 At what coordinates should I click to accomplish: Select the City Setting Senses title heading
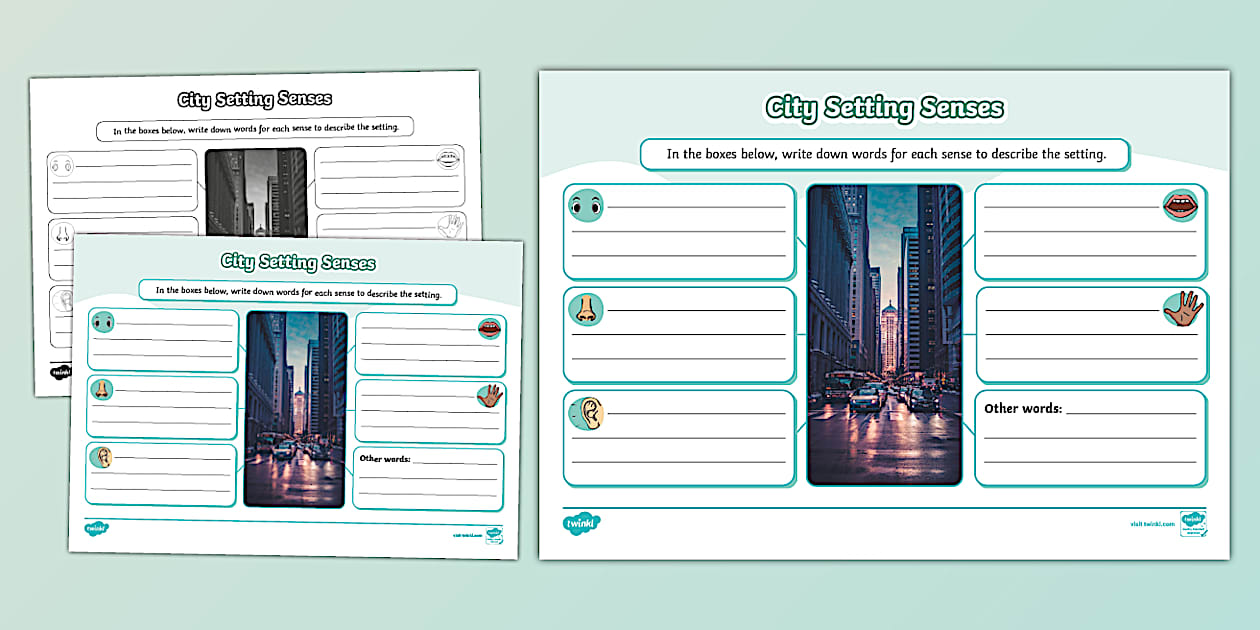click(884, 108)
